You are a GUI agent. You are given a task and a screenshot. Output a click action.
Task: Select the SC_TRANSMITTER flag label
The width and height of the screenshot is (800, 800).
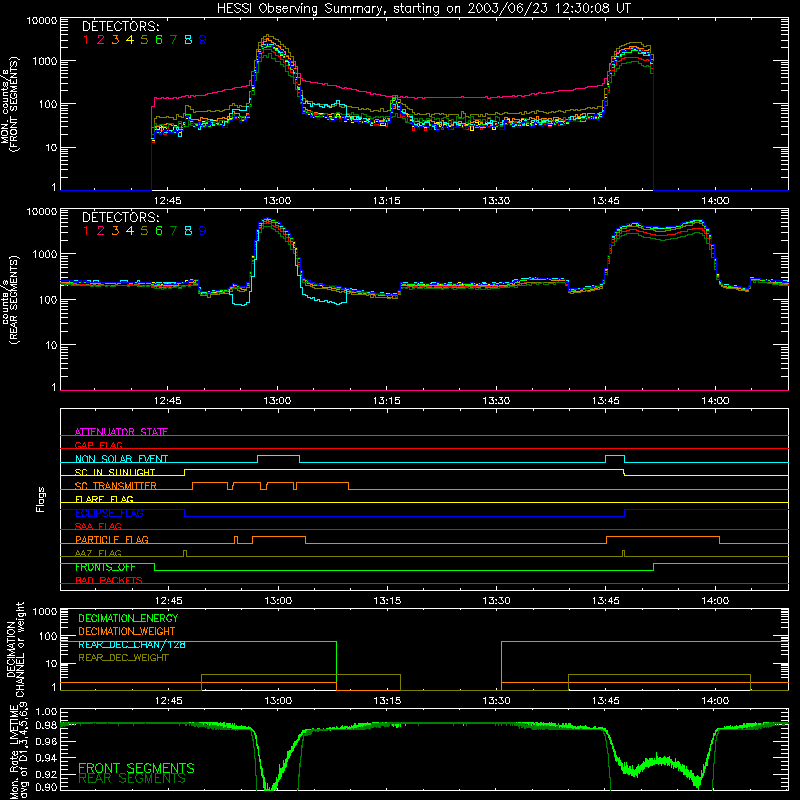116,486
